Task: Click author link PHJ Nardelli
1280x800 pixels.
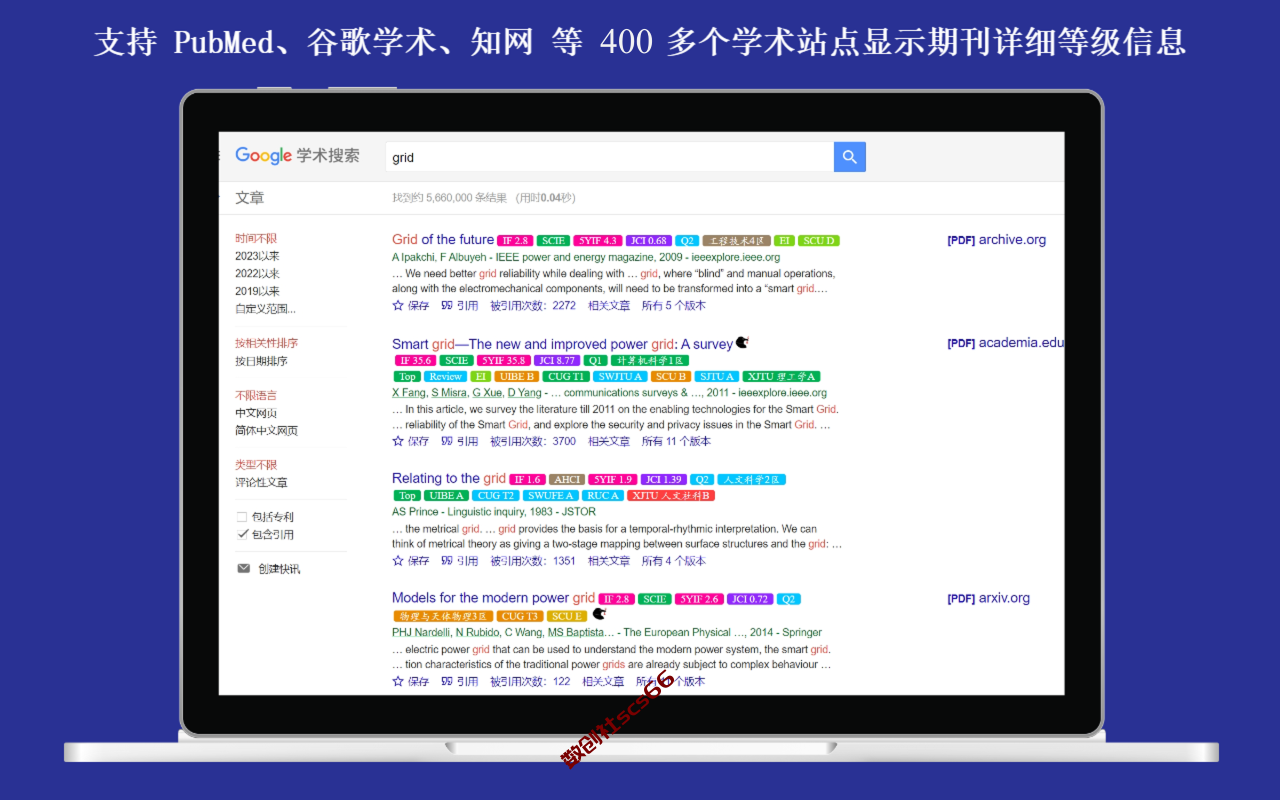Action: point(421,632)
